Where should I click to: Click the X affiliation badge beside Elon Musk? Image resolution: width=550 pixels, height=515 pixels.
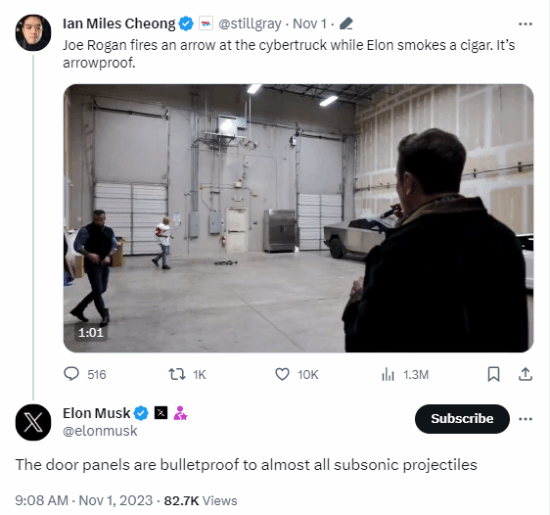coord(161,413)
